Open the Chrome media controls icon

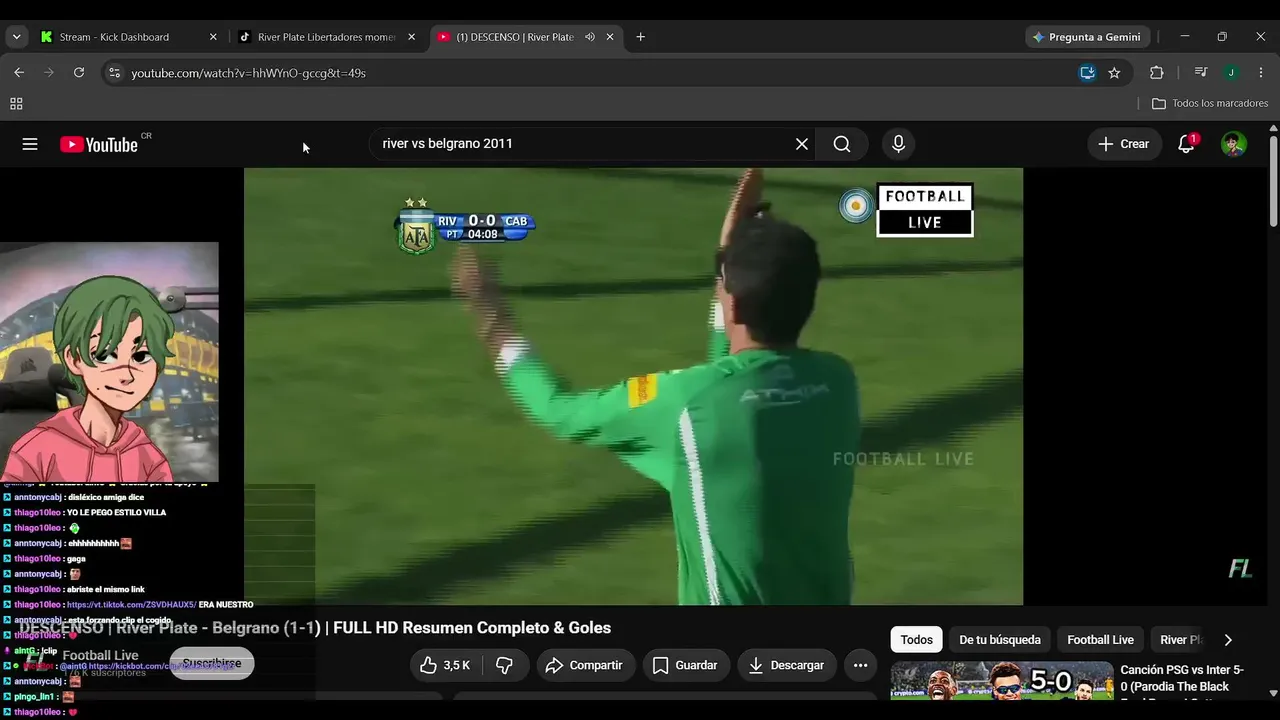click(1201, 73)
